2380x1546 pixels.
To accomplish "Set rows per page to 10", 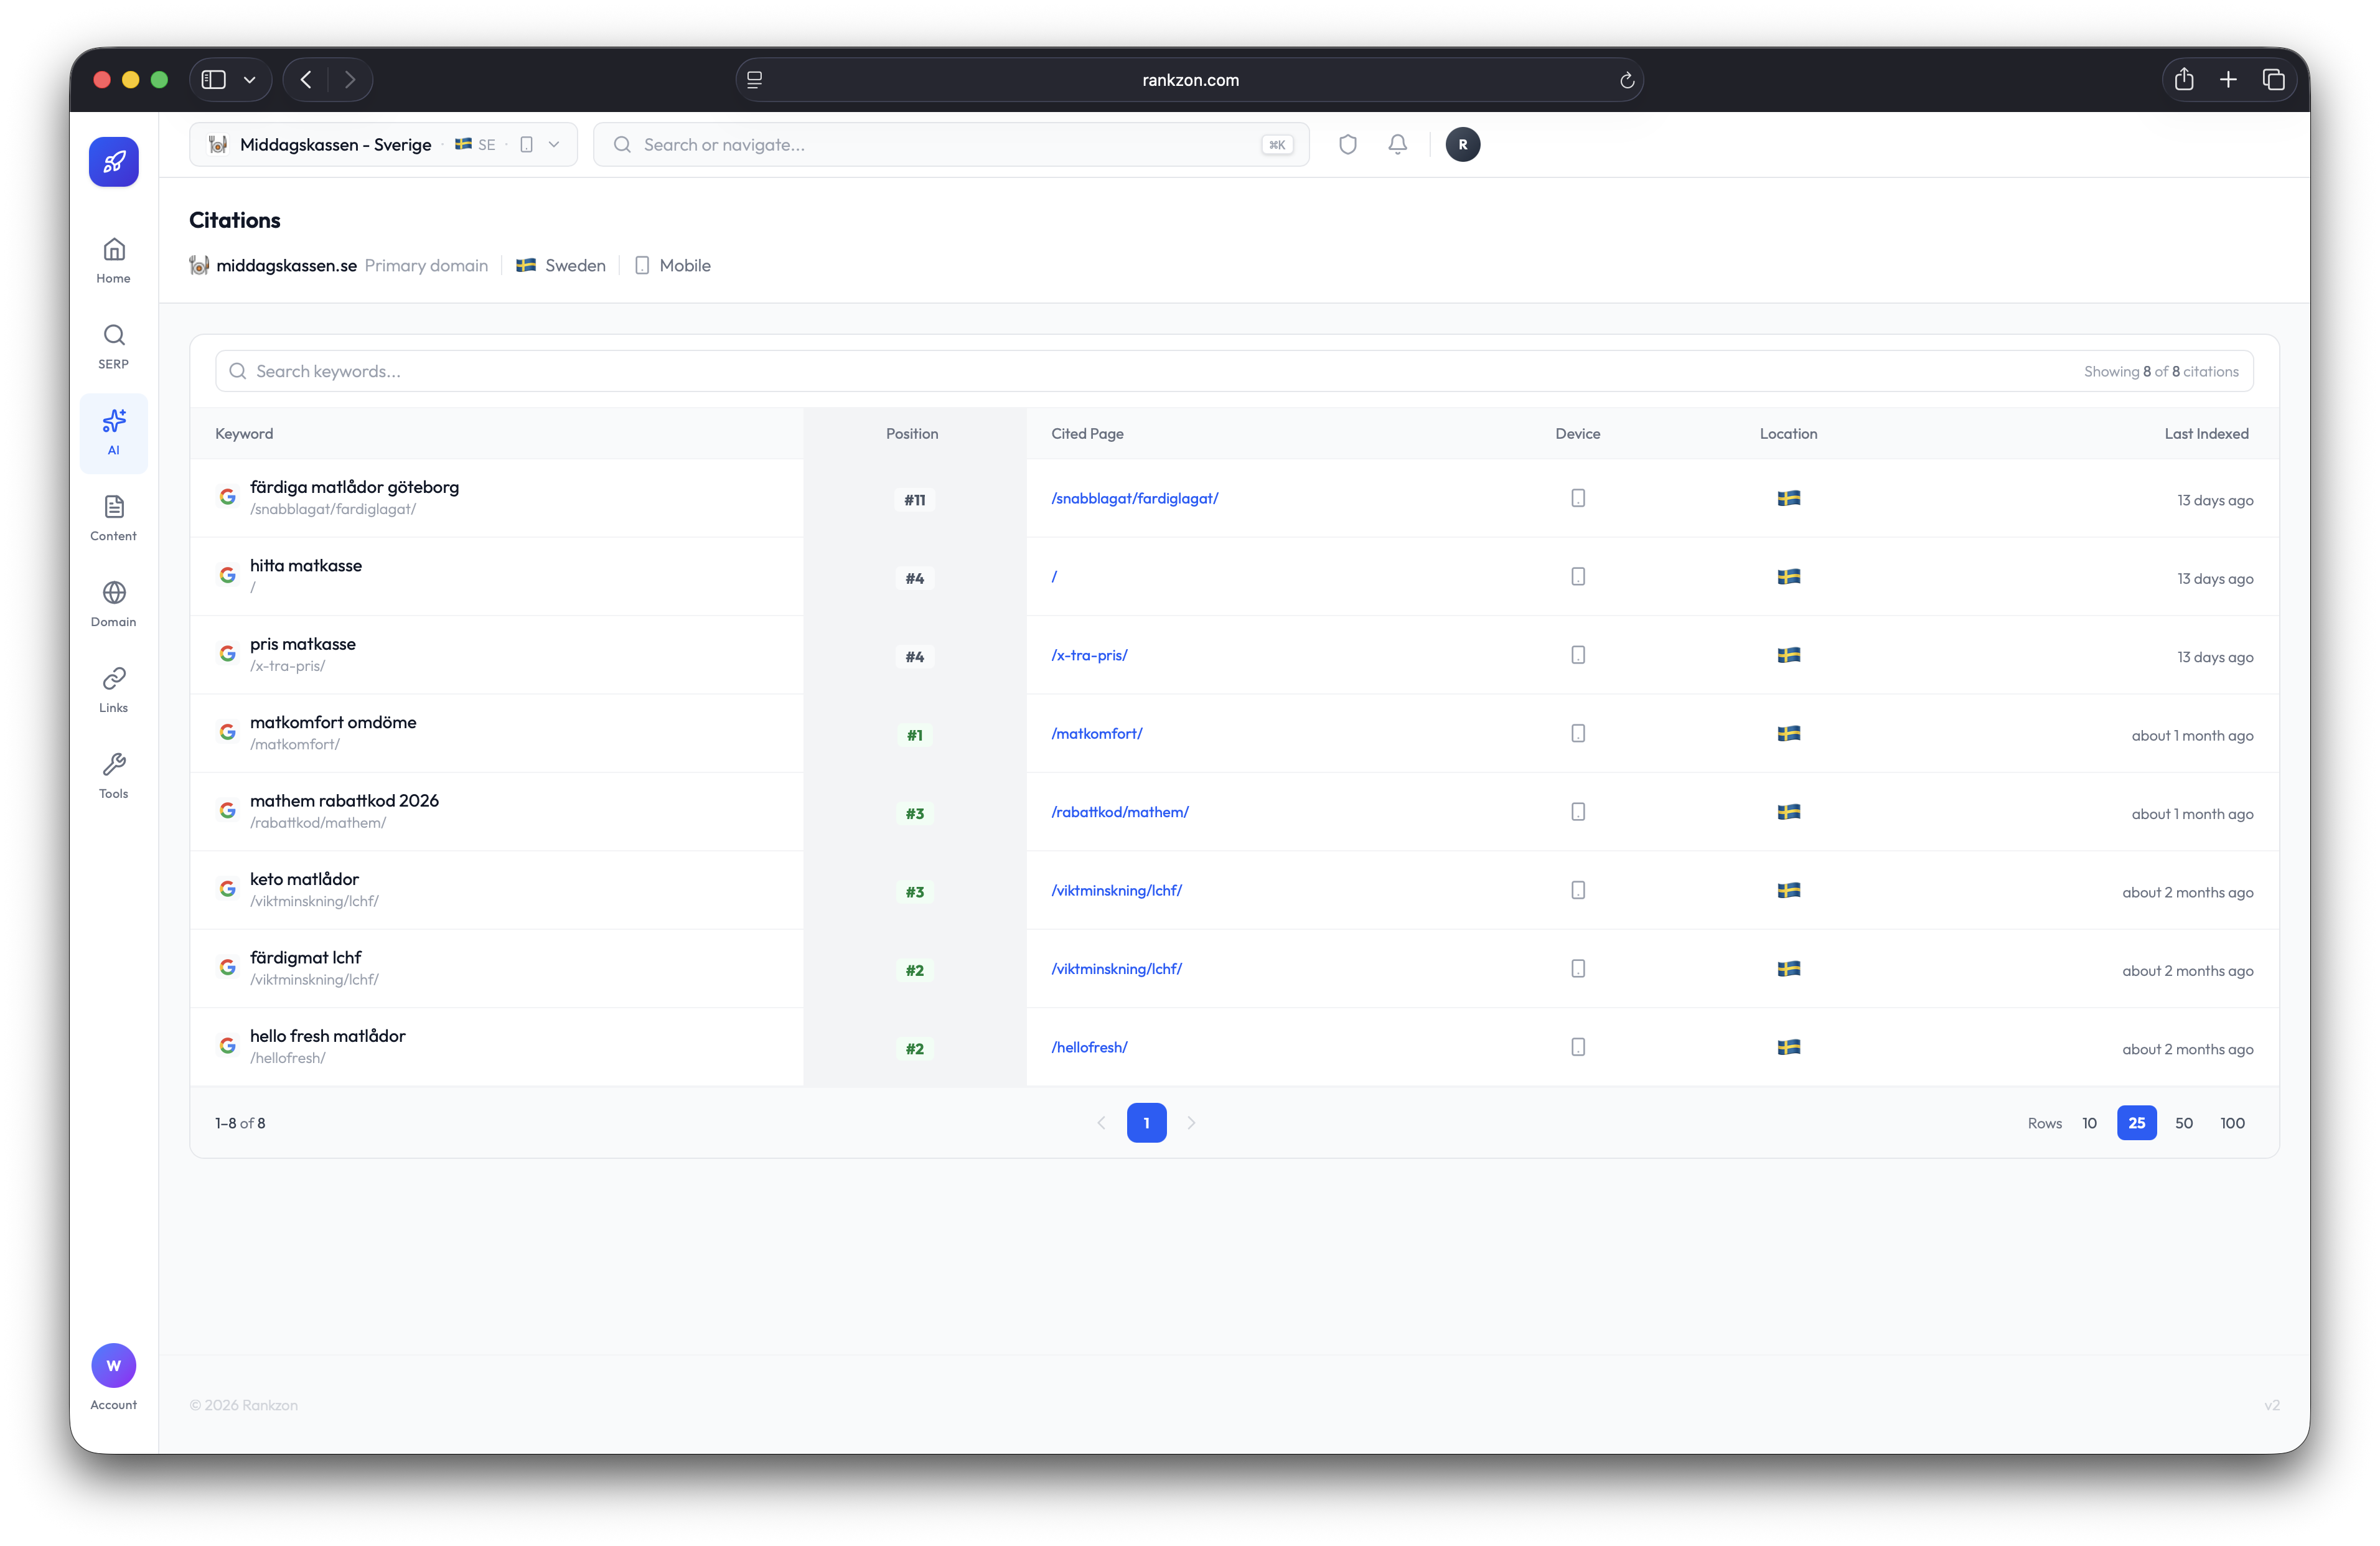I will (x=2089, y=1123).
